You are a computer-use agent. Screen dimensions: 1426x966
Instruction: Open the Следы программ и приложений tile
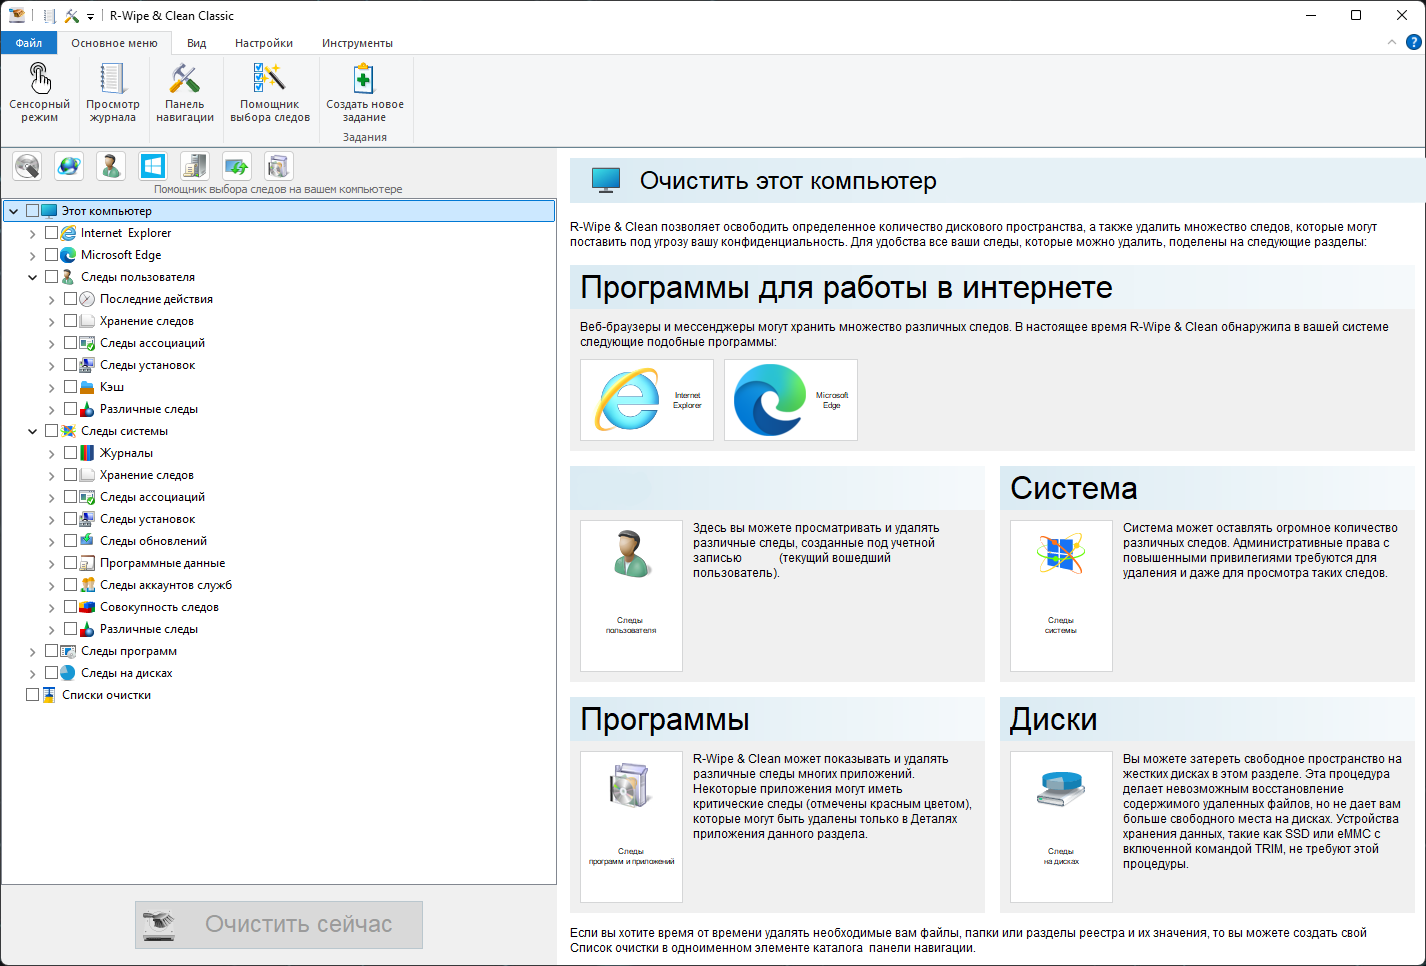631,826
